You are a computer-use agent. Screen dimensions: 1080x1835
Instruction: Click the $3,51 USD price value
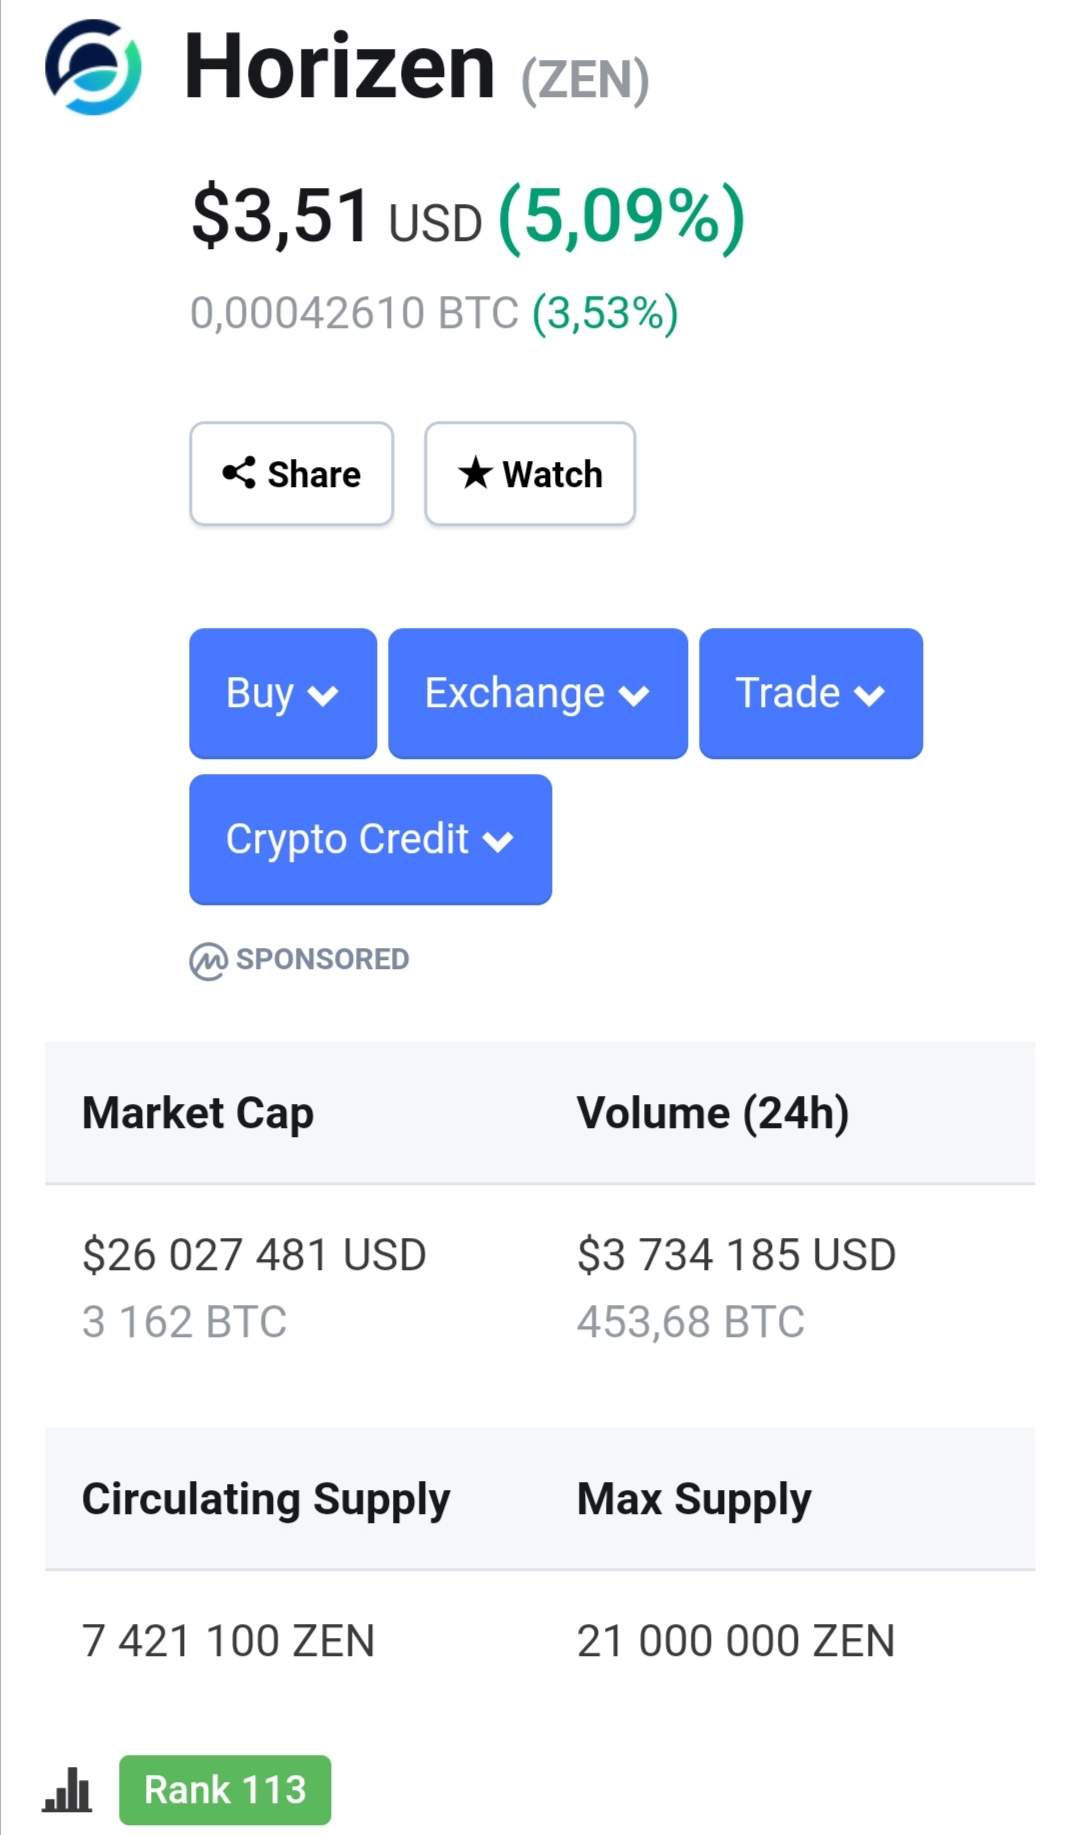pyautogui.click(x=336, y=217)
